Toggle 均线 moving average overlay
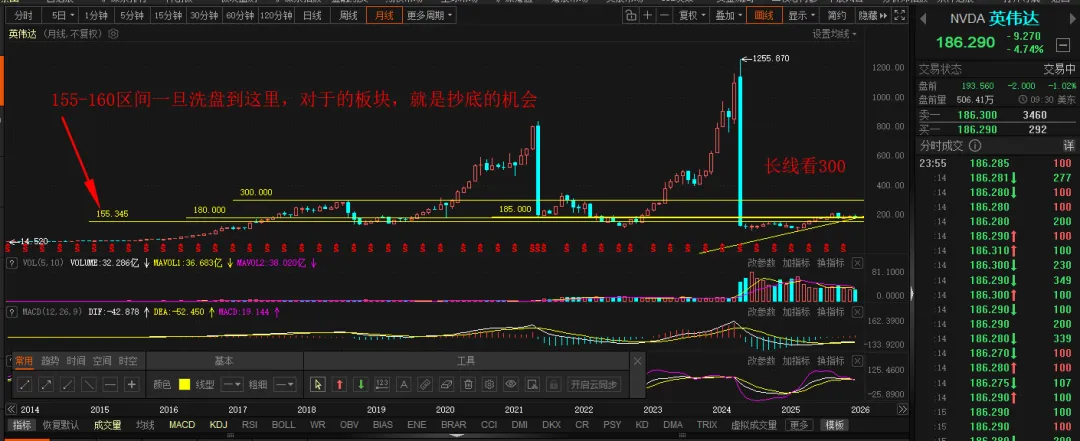The image size is (1080, 441). pos(145,425)
